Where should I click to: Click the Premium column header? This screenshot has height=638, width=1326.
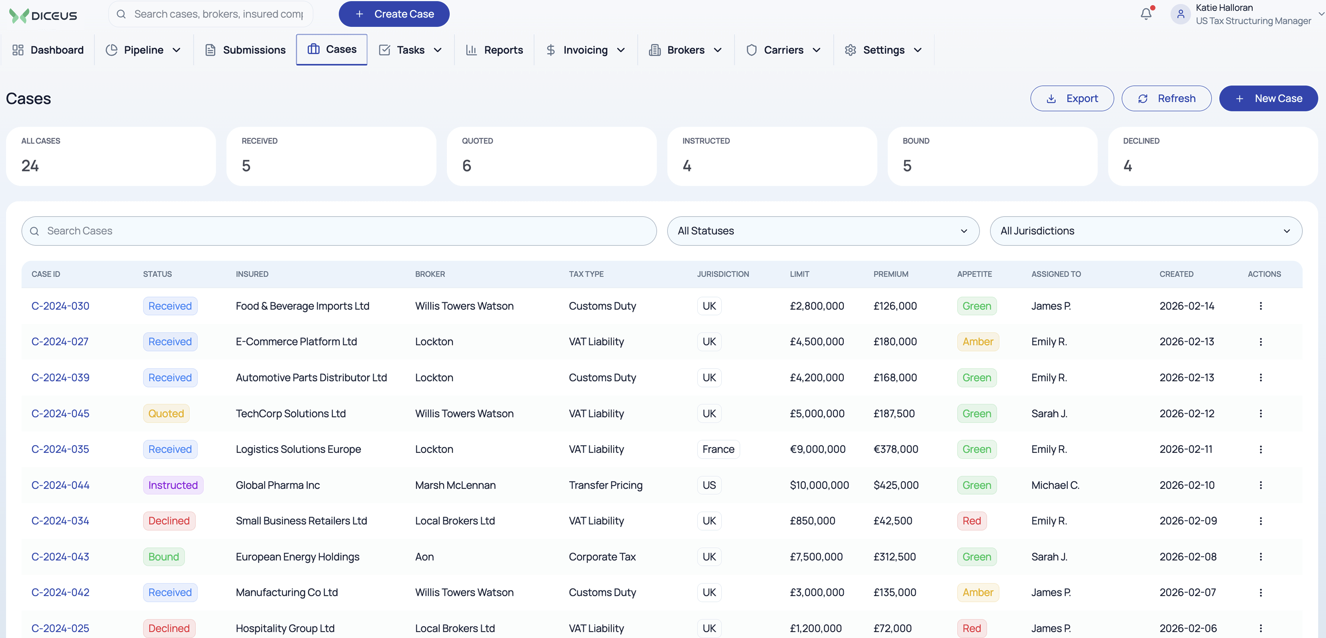891,274
